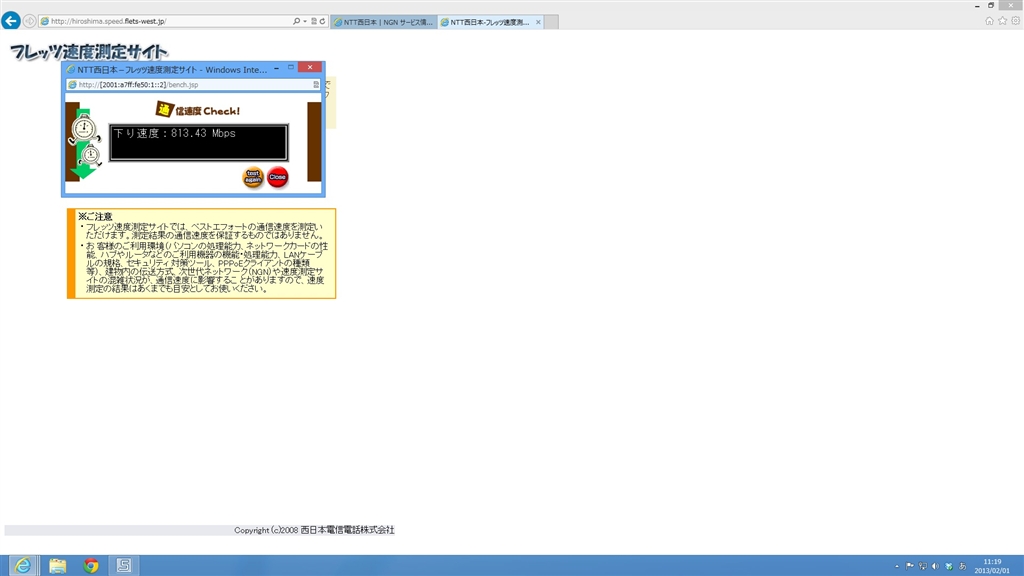The height and width of the screenshot is (576, 1024).
Task: Open the network status tray icon
Action: 923,566
